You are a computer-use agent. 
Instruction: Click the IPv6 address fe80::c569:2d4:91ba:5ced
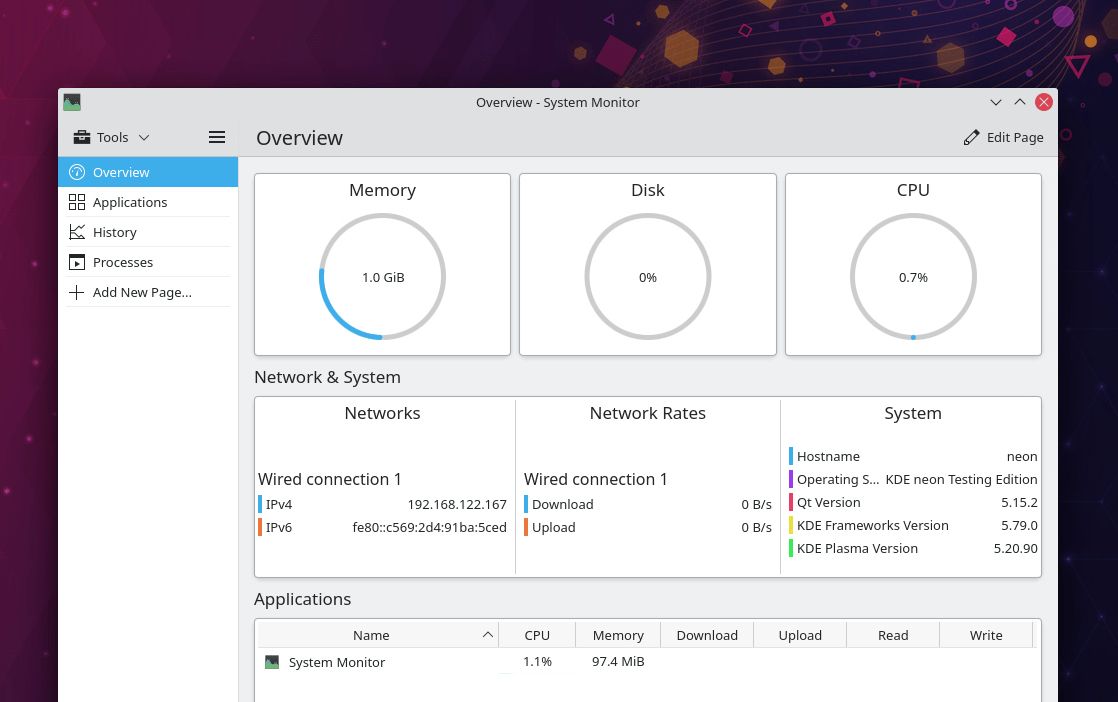coord(429,527)
